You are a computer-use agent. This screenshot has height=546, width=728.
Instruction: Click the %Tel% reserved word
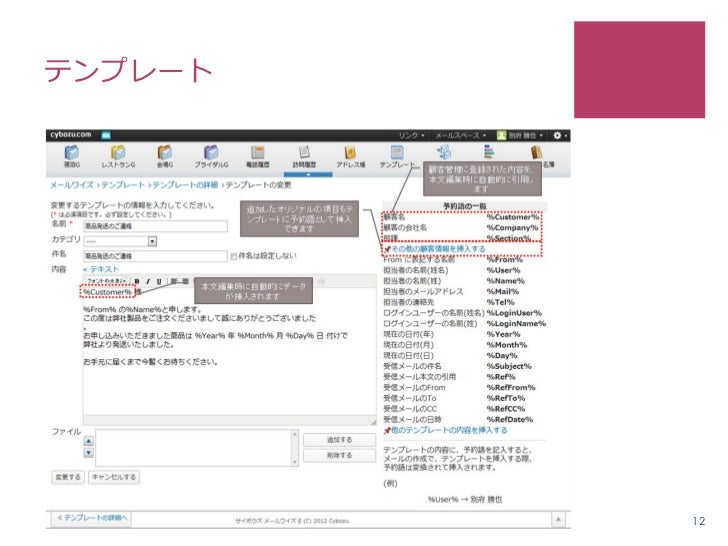[x=500, y=302]
